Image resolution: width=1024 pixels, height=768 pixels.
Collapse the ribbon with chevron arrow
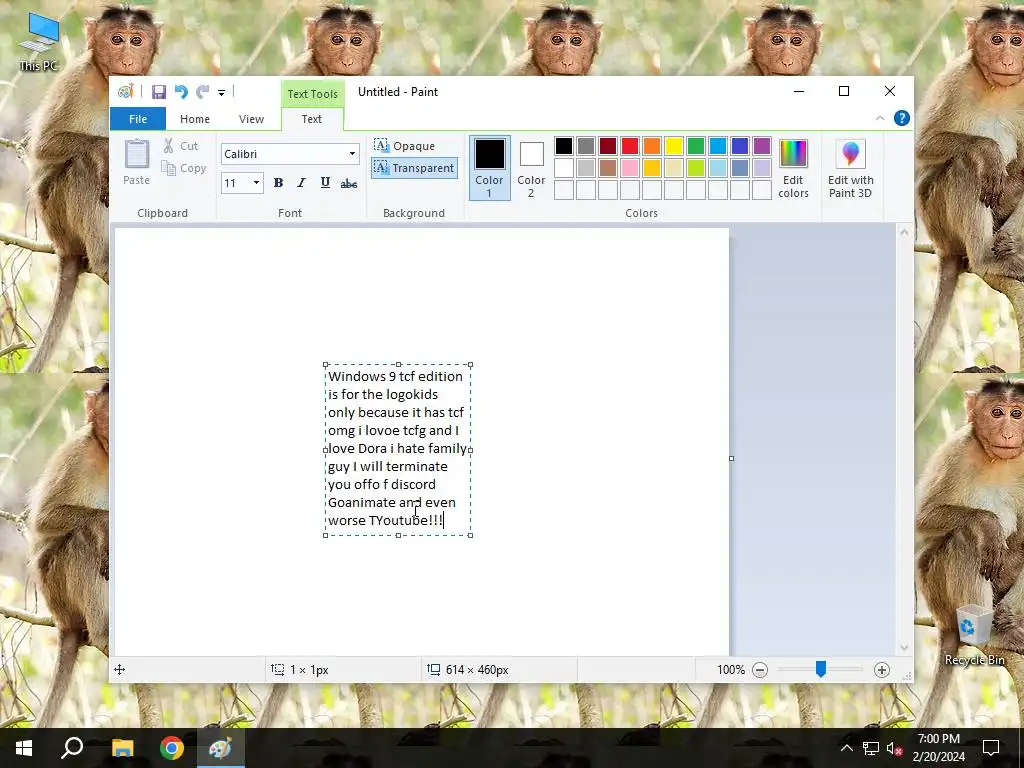click(x=880, y=118)
